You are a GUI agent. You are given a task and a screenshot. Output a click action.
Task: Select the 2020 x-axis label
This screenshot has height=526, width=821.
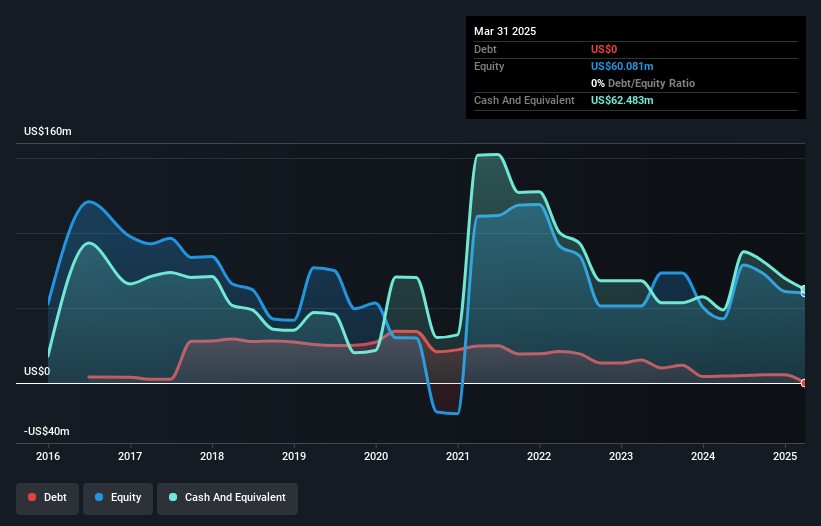pos(376,456)
